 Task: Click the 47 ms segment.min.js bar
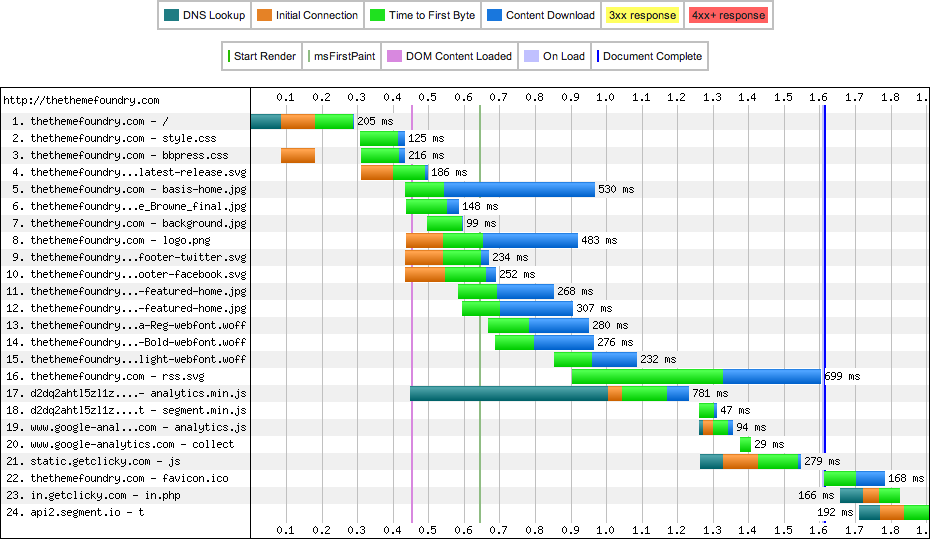[x=708, y=410]
